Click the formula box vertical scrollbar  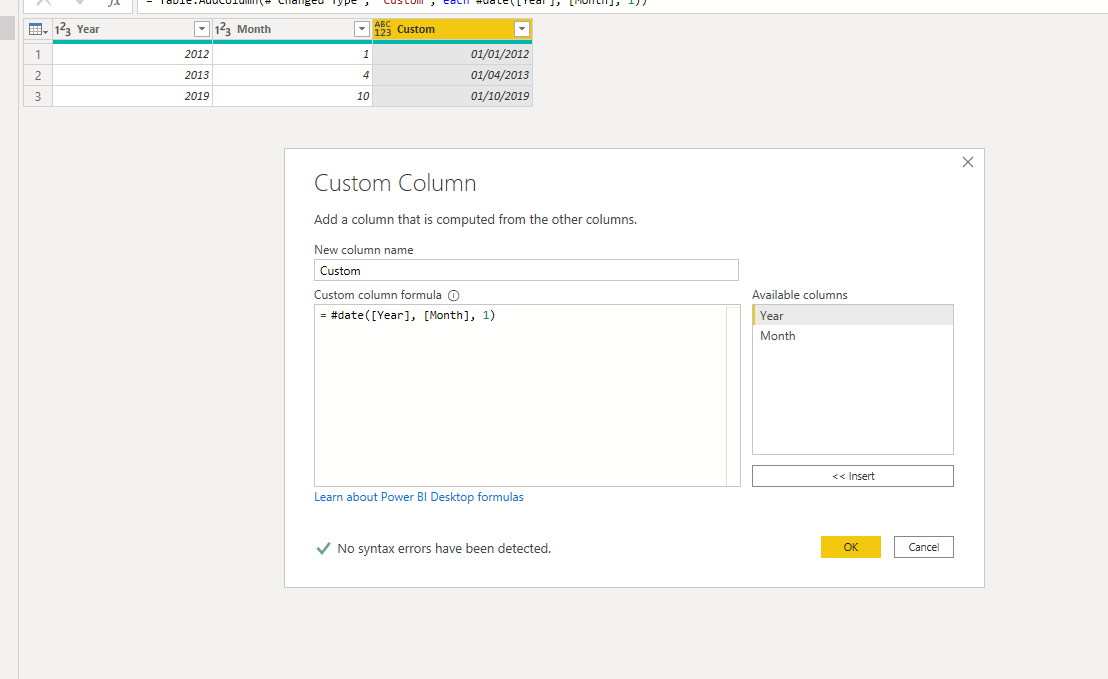point(733,396)
